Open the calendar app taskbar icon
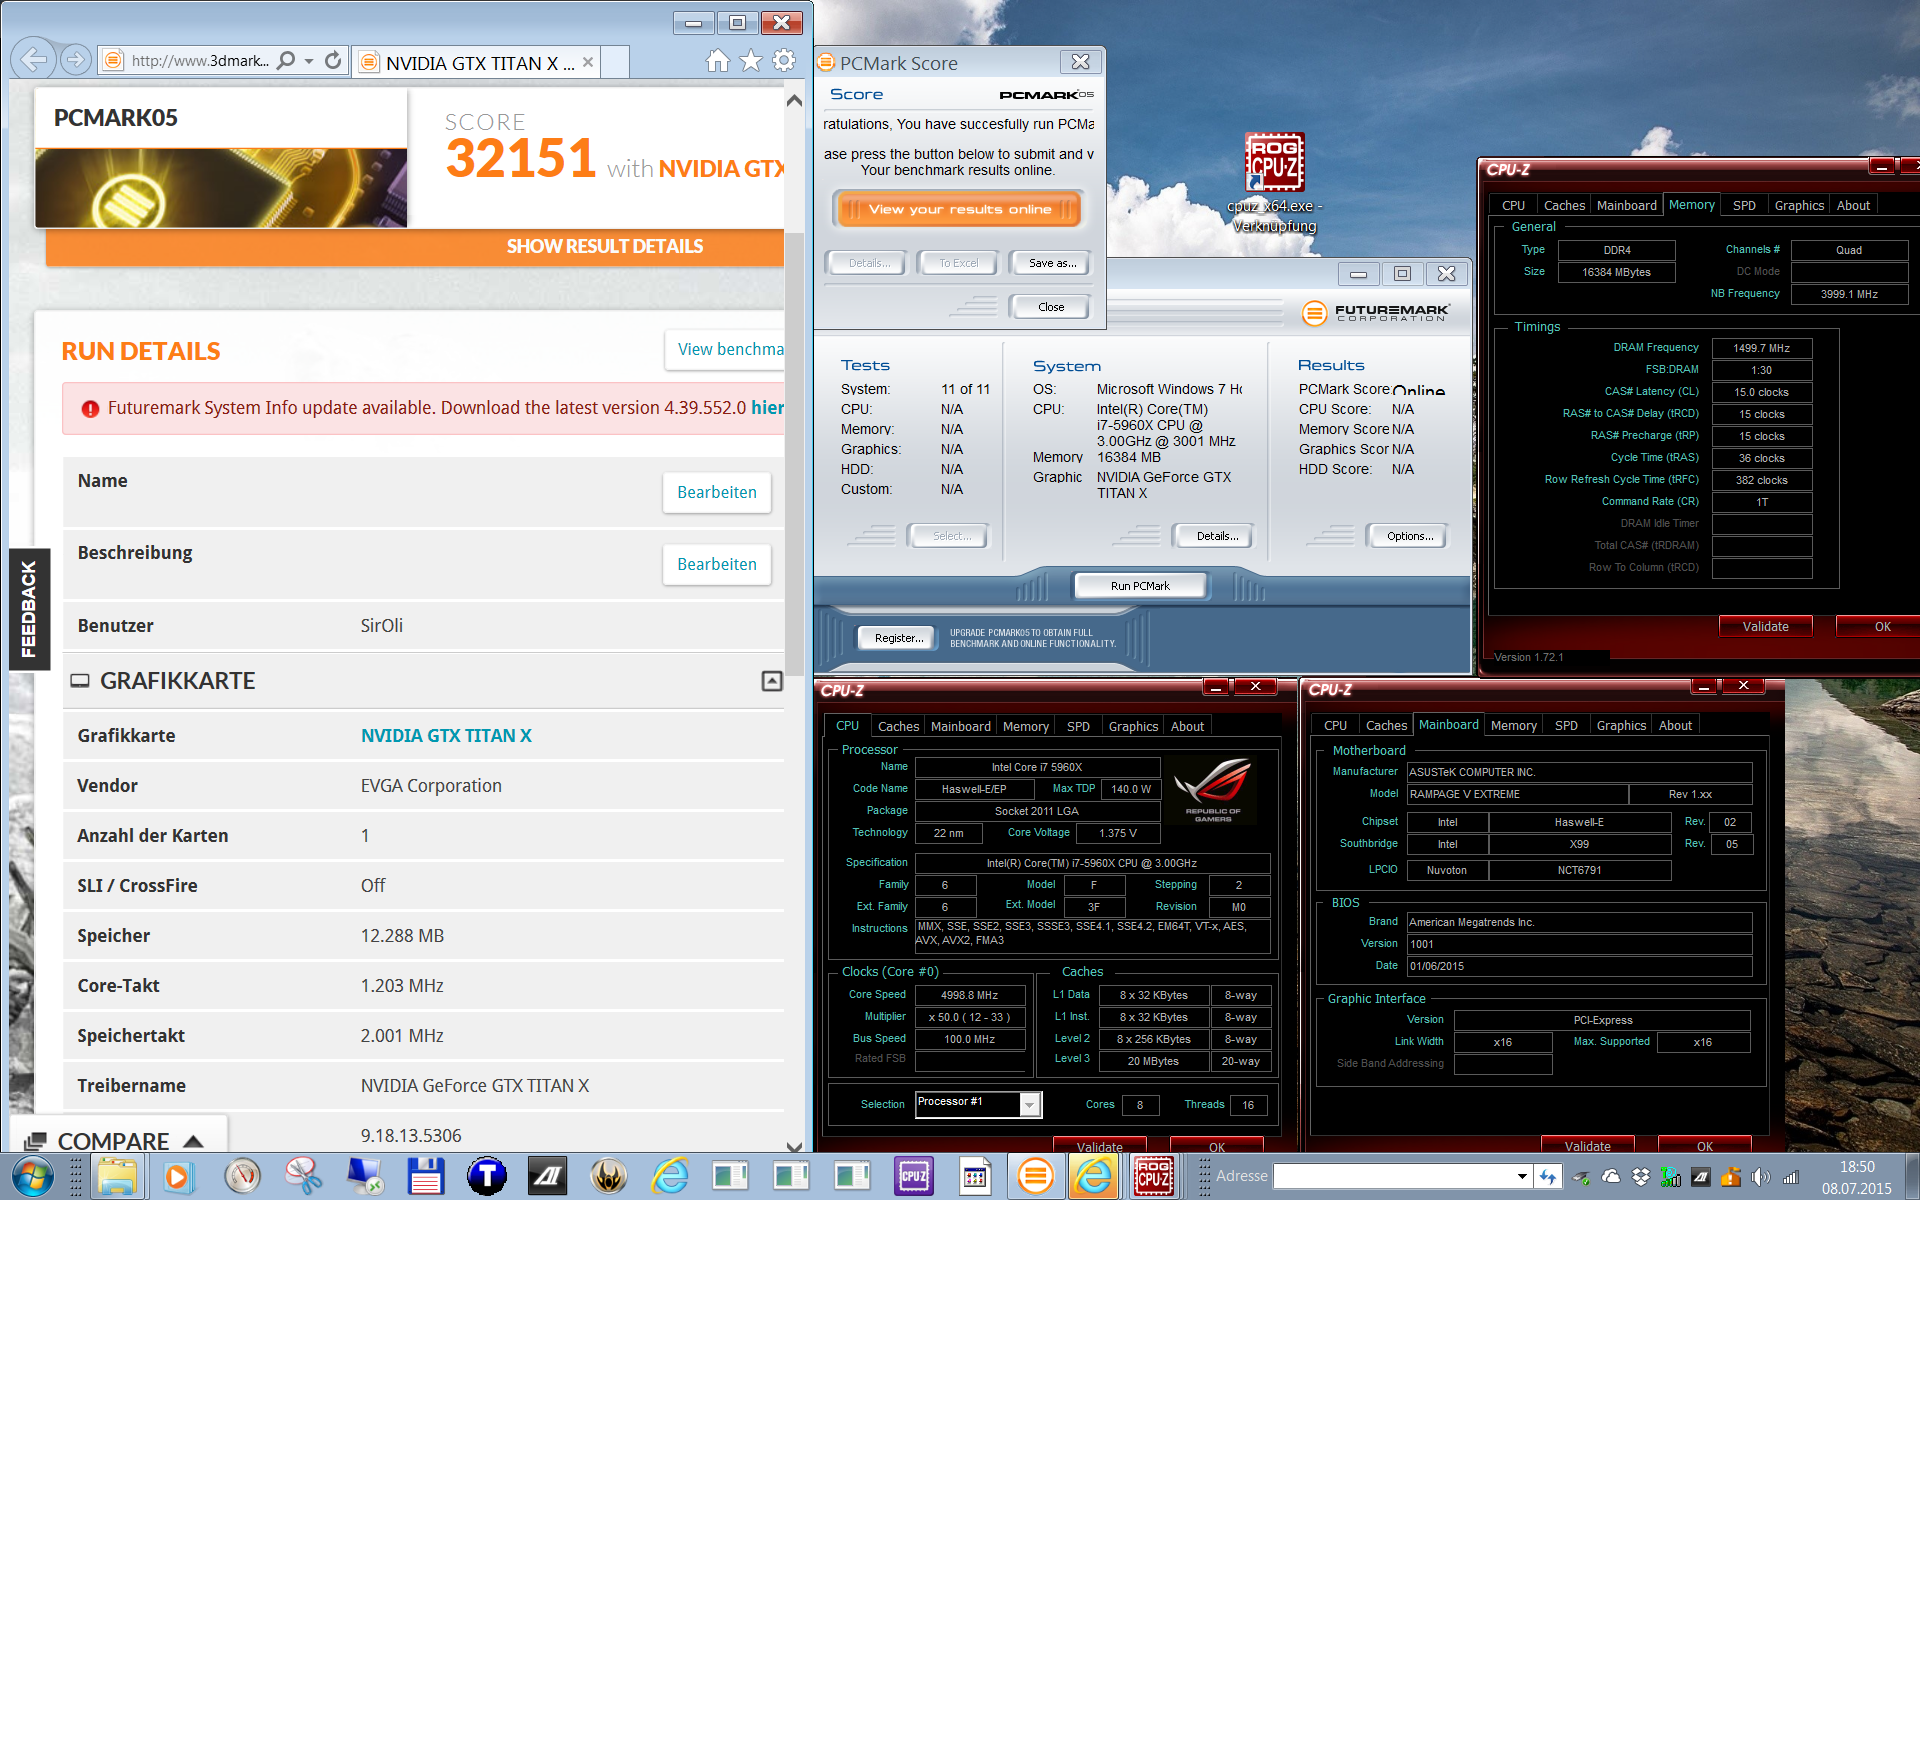The width and height of the screenshot is (1920, 1752). (974, 1176)
